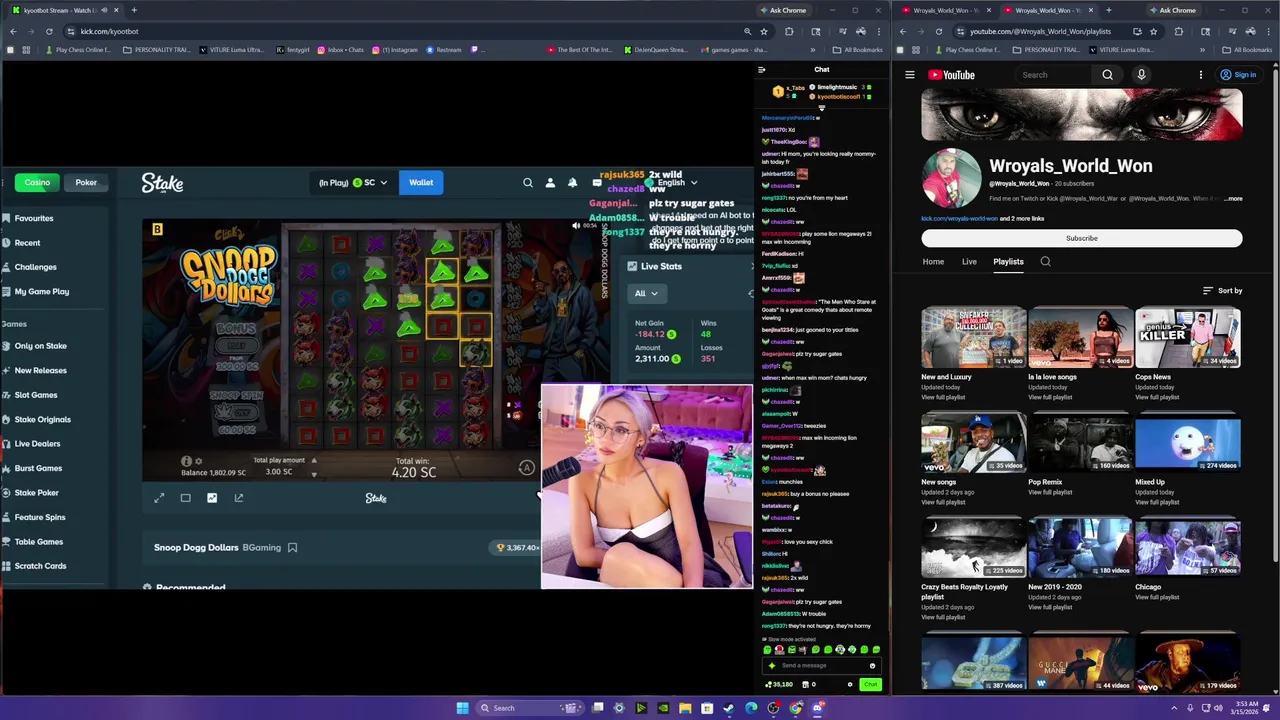The width and height of the screenshot is (1280, 720).
Task: Click the Stake search magnifier icon
Action: [528, 183]
